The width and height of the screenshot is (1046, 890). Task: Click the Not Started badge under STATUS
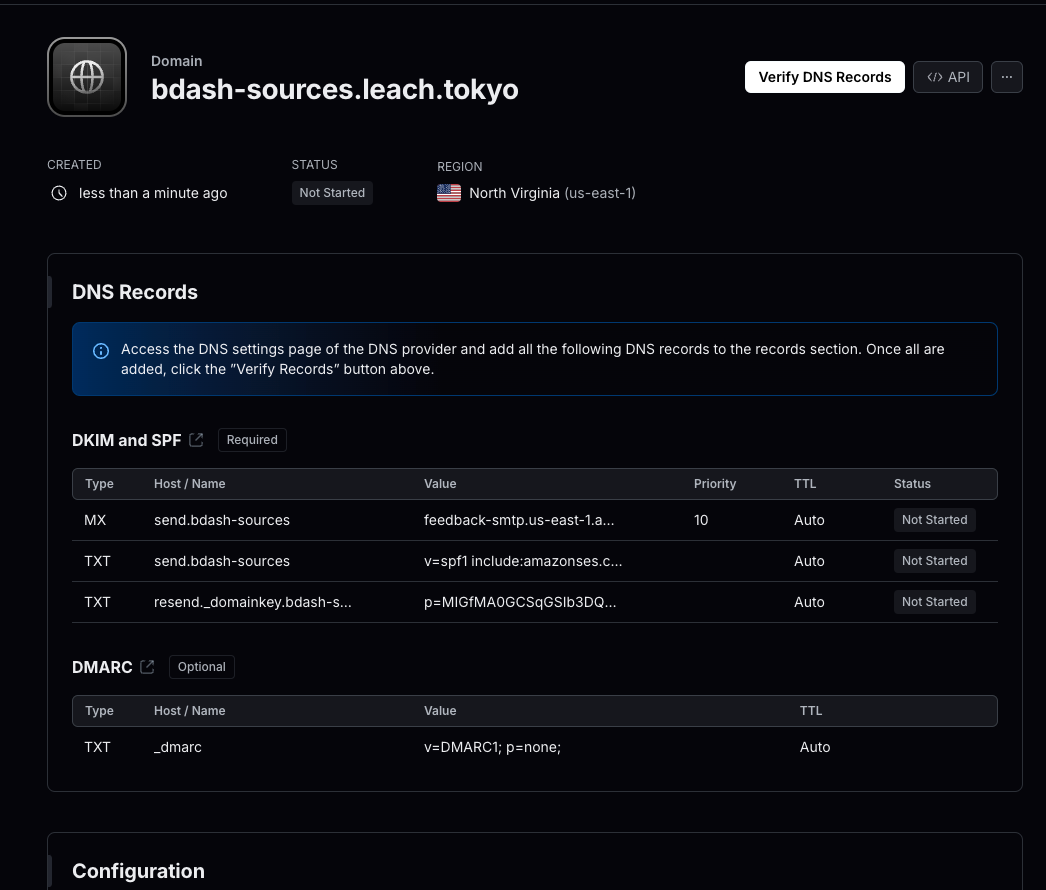point(331,192)
